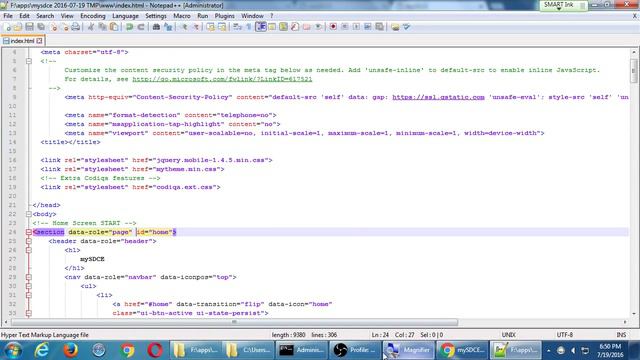
Task: Click the spell-check plugin checkmark icon
Action: coord(406,27)
